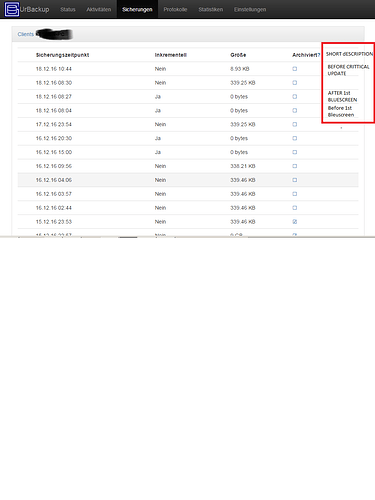
Task: Open the backup from 16.12.16 03:57
Action: pos(54,194)
